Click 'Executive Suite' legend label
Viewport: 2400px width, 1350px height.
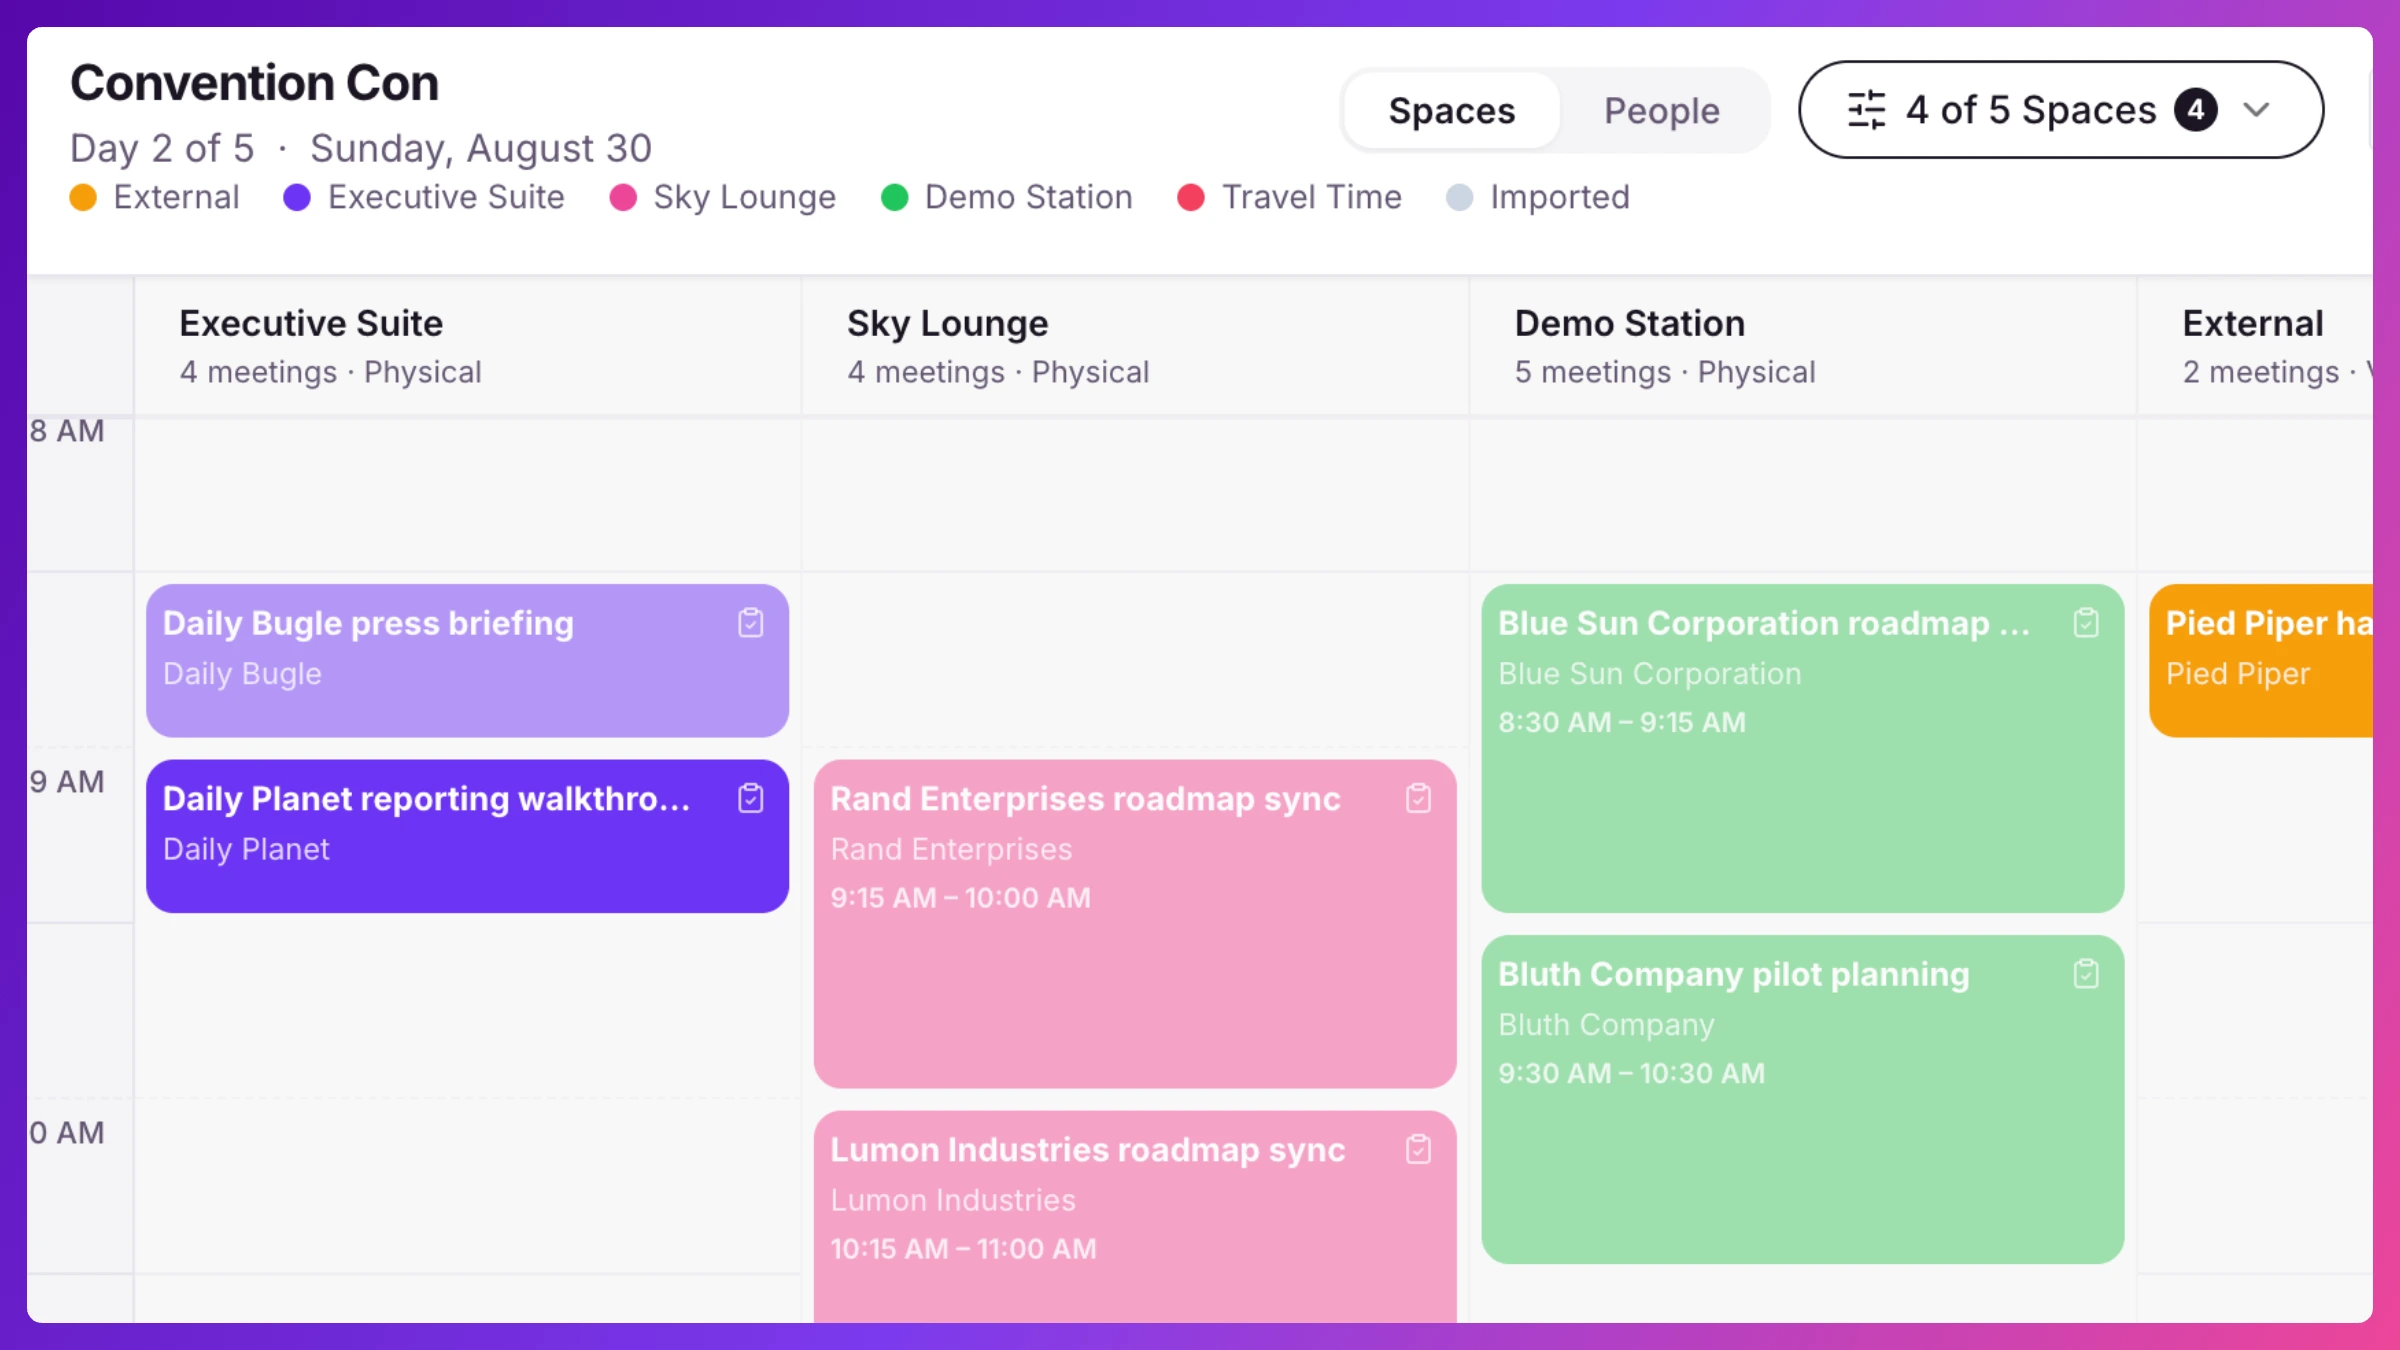click(446, 197)
